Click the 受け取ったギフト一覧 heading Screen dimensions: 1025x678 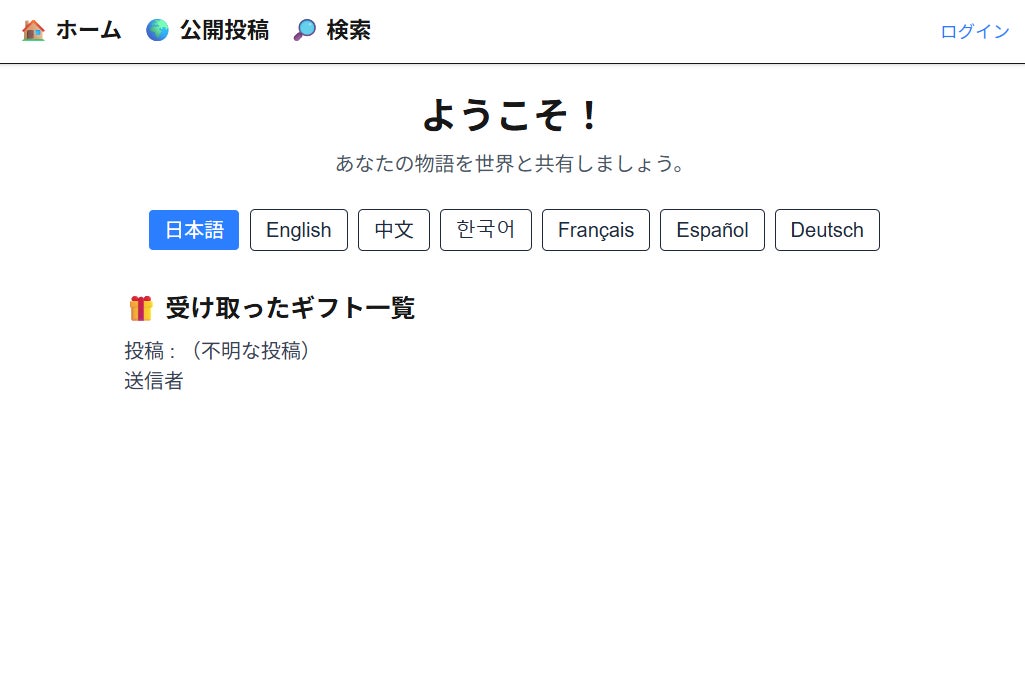tap(290, 308)
